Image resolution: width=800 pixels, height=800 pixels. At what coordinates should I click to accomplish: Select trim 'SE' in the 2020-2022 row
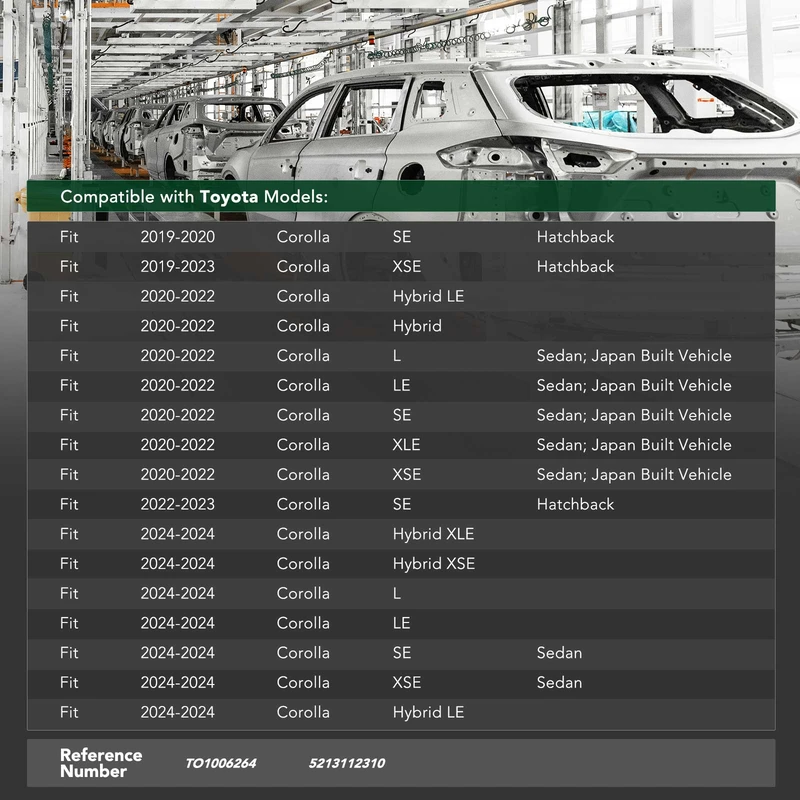[x=402, y=415]
